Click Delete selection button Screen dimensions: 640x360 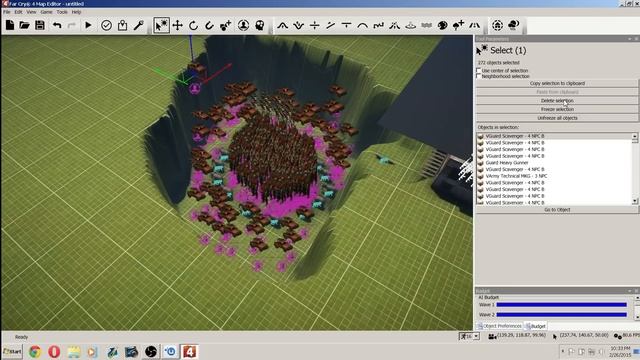point(557,100)
